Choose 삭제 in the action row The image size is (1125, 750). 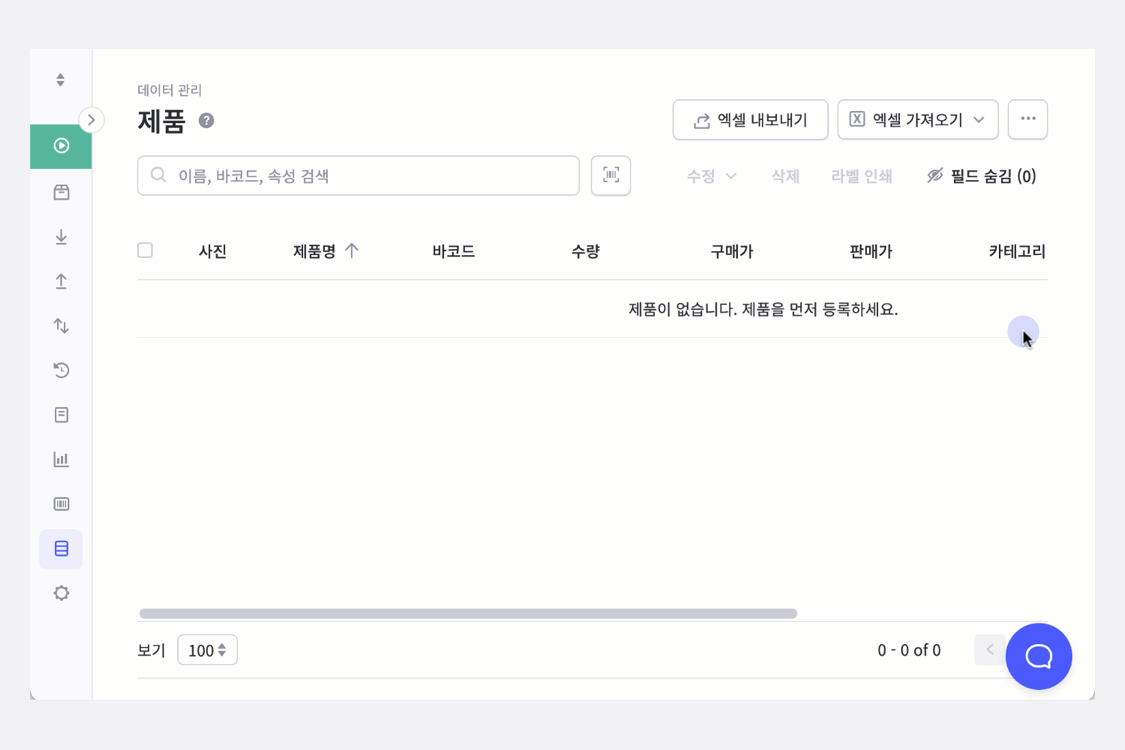point(784,175)
